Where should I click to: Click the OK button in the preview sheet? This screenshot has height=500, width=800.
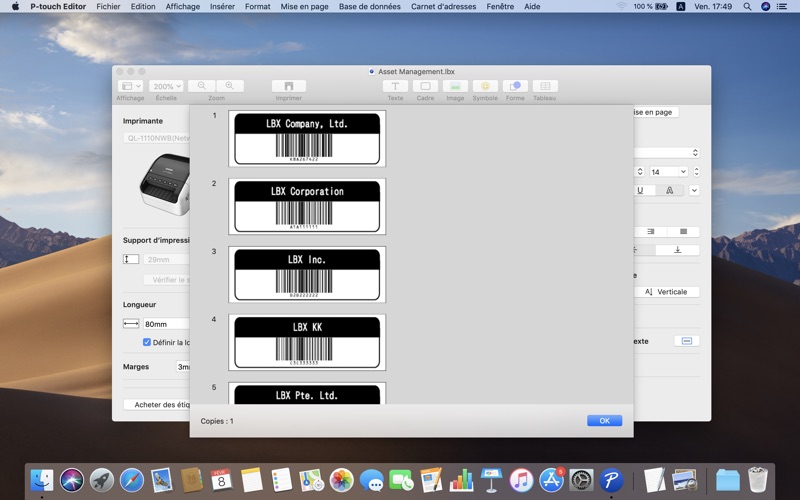tap(605, 420)
